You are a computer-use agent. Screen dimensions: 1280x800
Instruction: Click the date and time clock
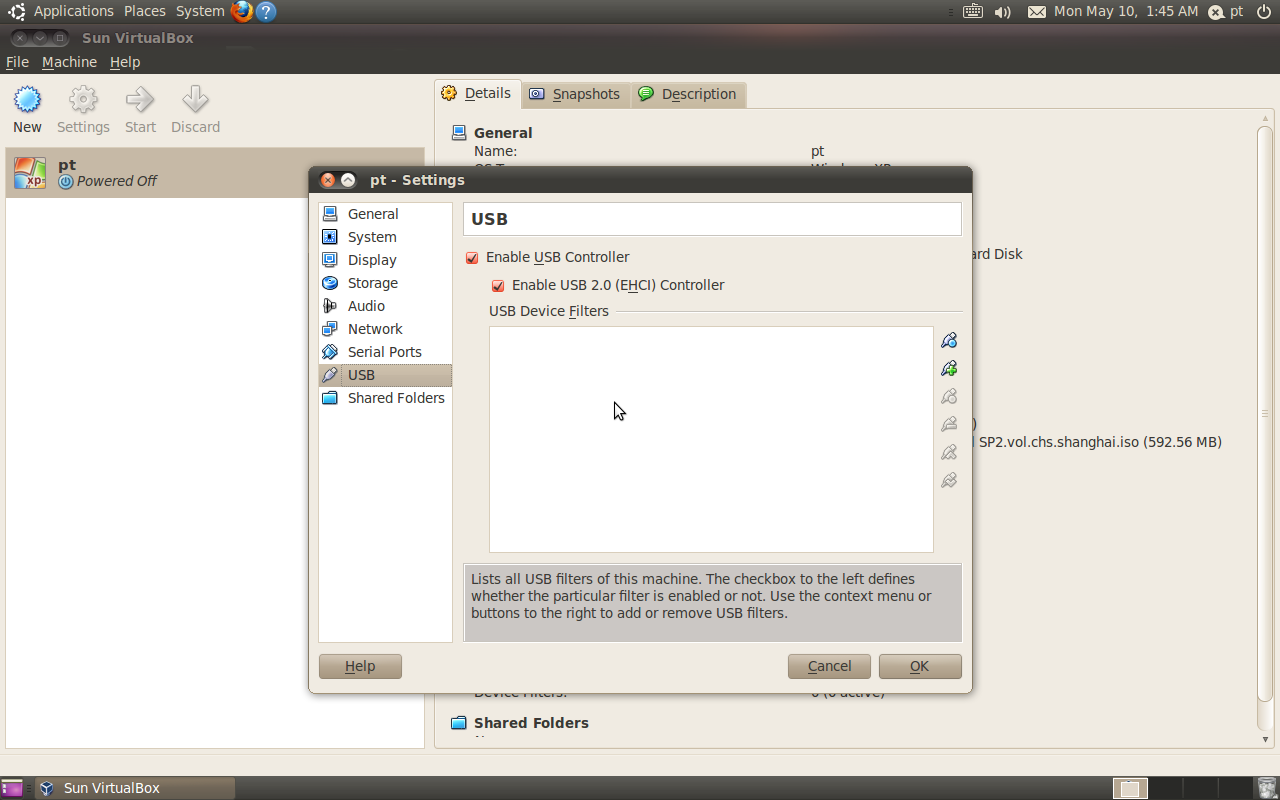tap(1126, 11)
